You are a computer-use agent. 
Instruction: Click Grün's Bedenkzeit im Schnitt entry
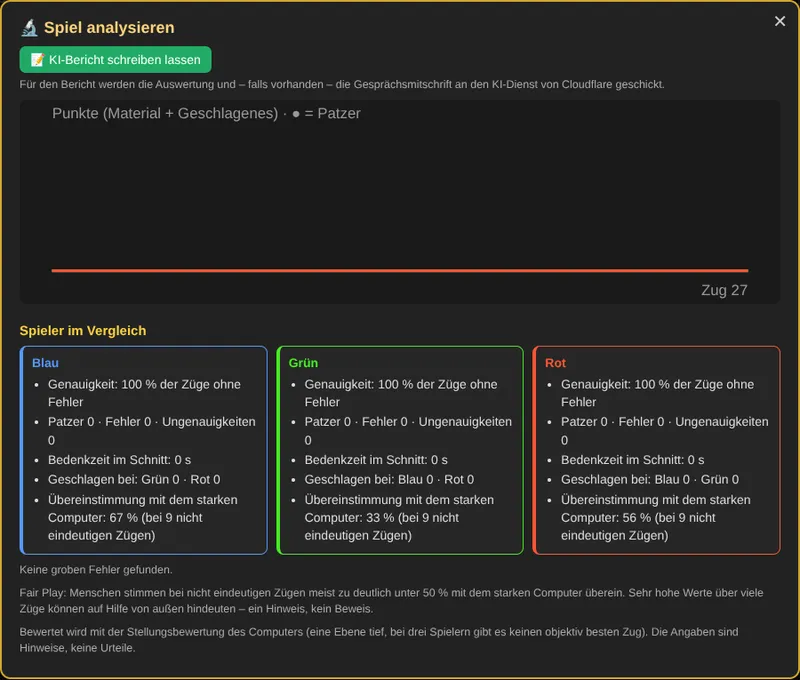pos(376,460)
